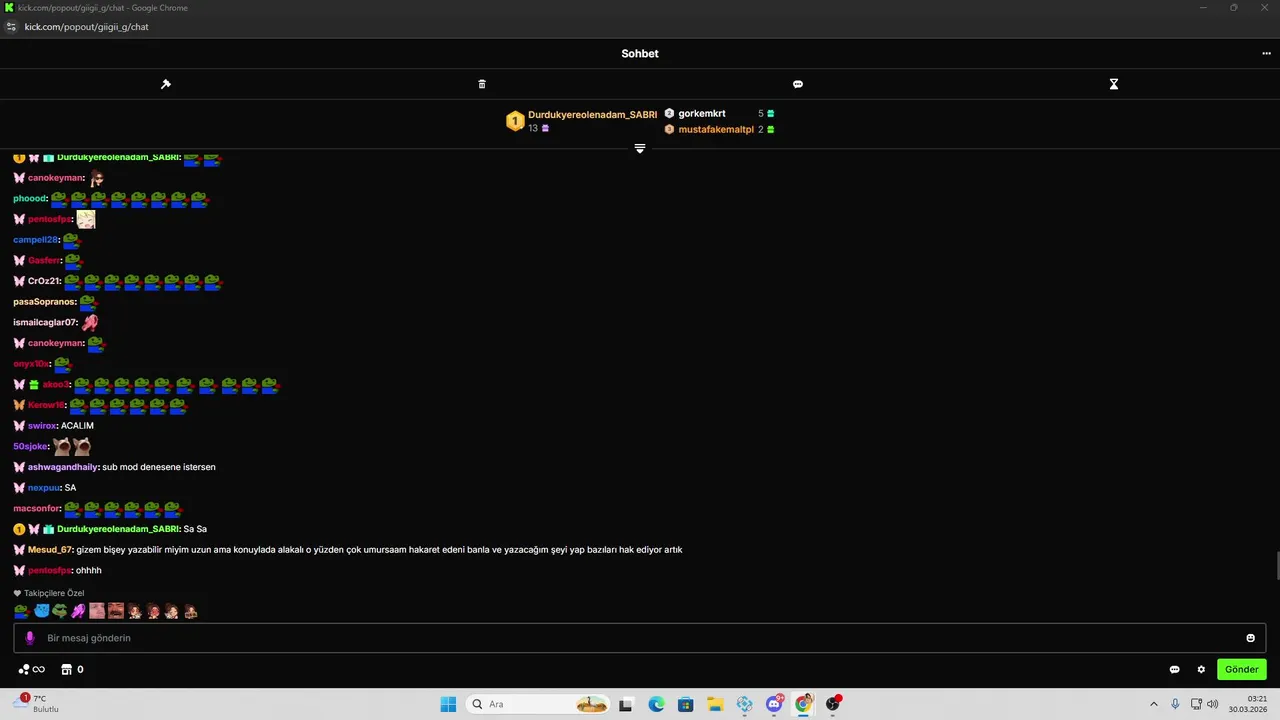Click the site info icon in address bar
Image resolution: width=1280 pixels, height=720 pixels.
(11, 27)
